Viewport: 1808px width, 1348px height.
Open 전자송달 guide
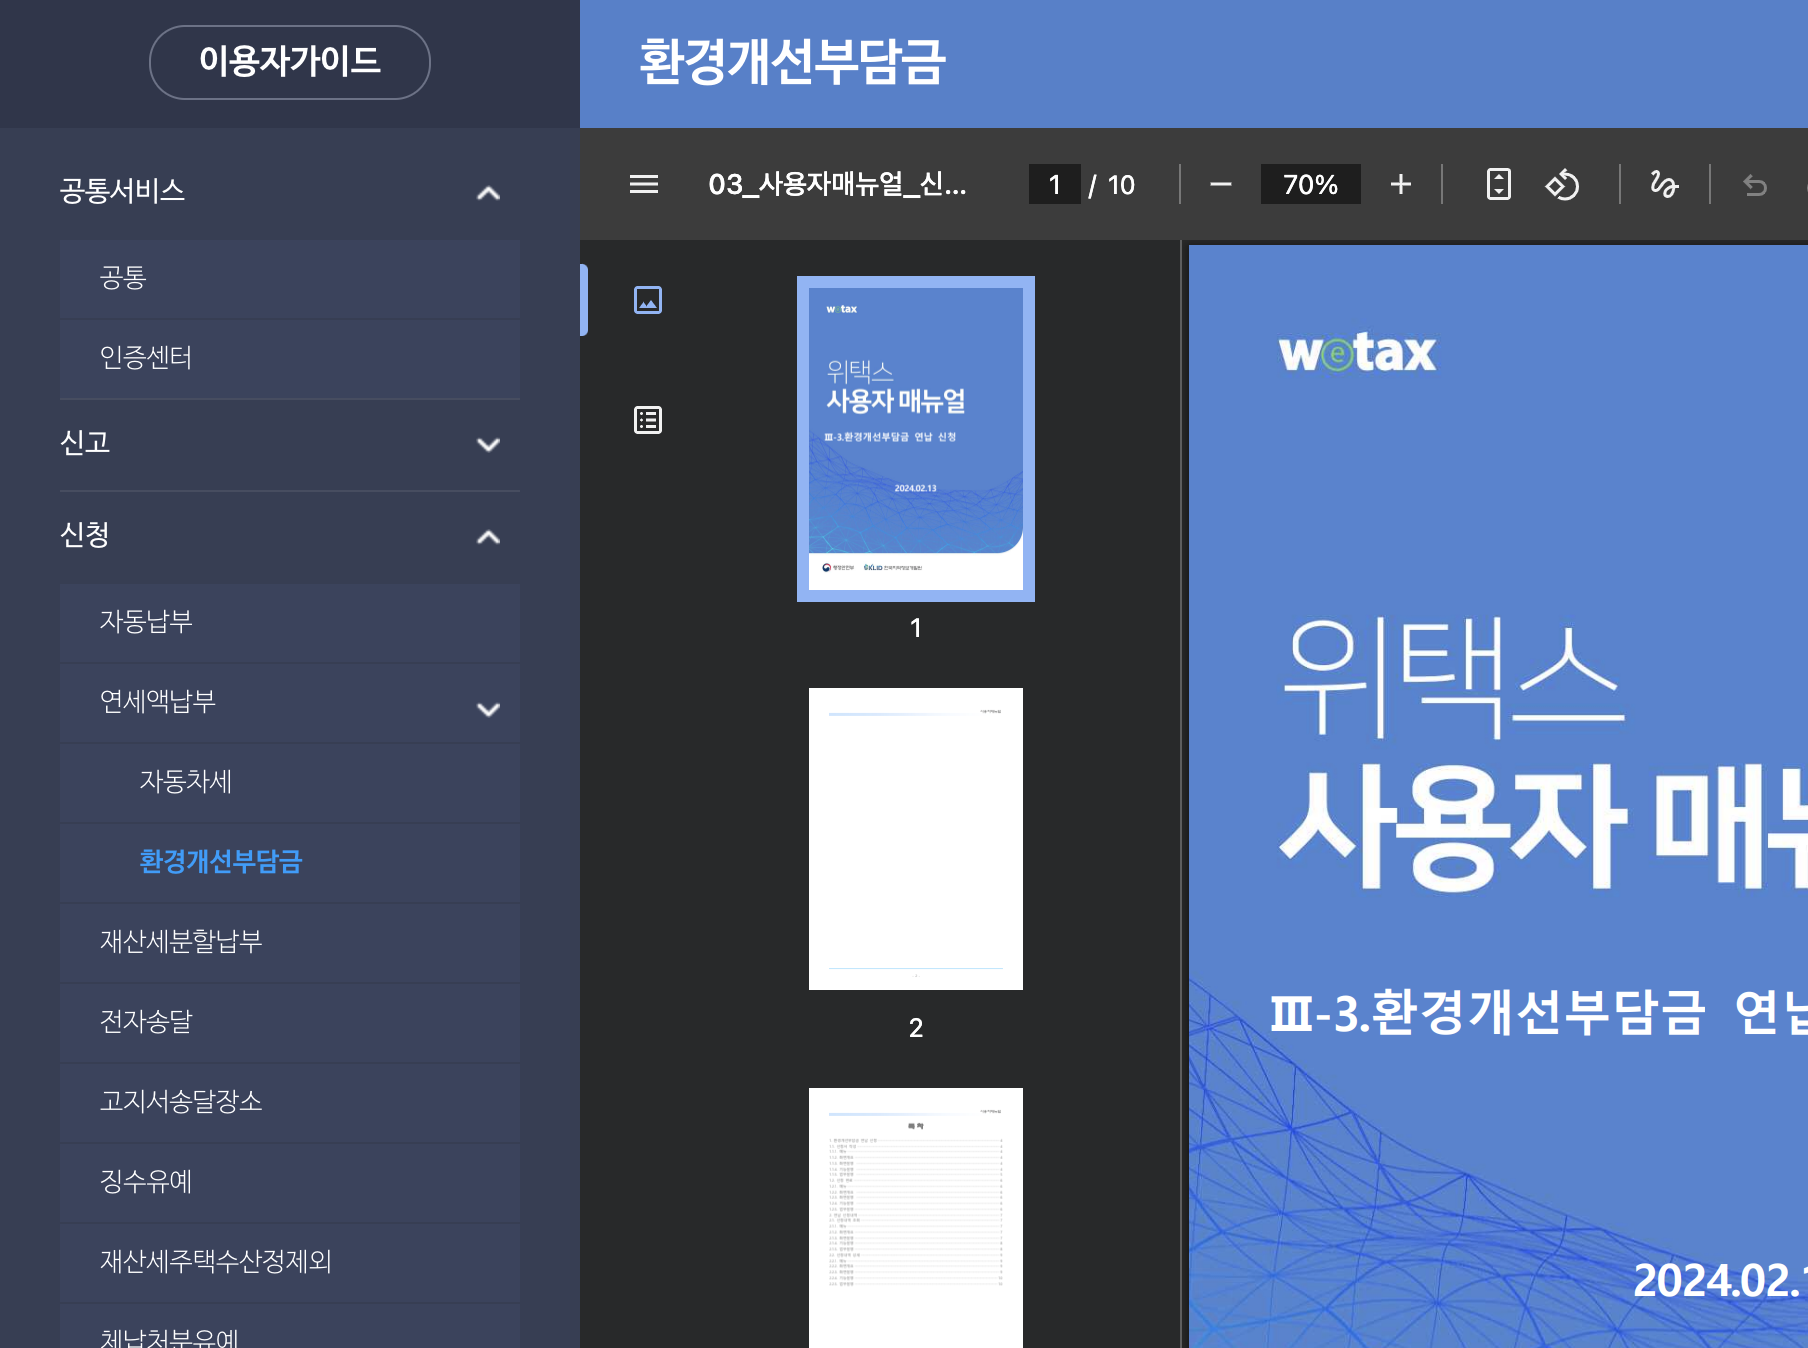coord(290,1022)
